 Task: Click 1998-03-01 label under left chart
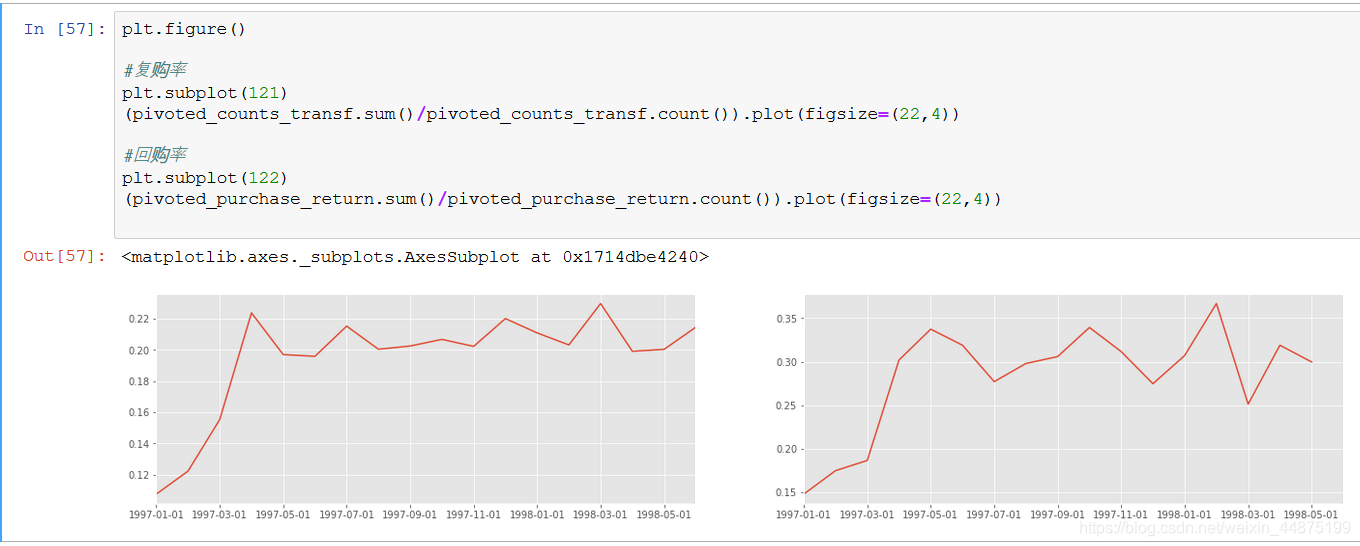coord(600,515)
